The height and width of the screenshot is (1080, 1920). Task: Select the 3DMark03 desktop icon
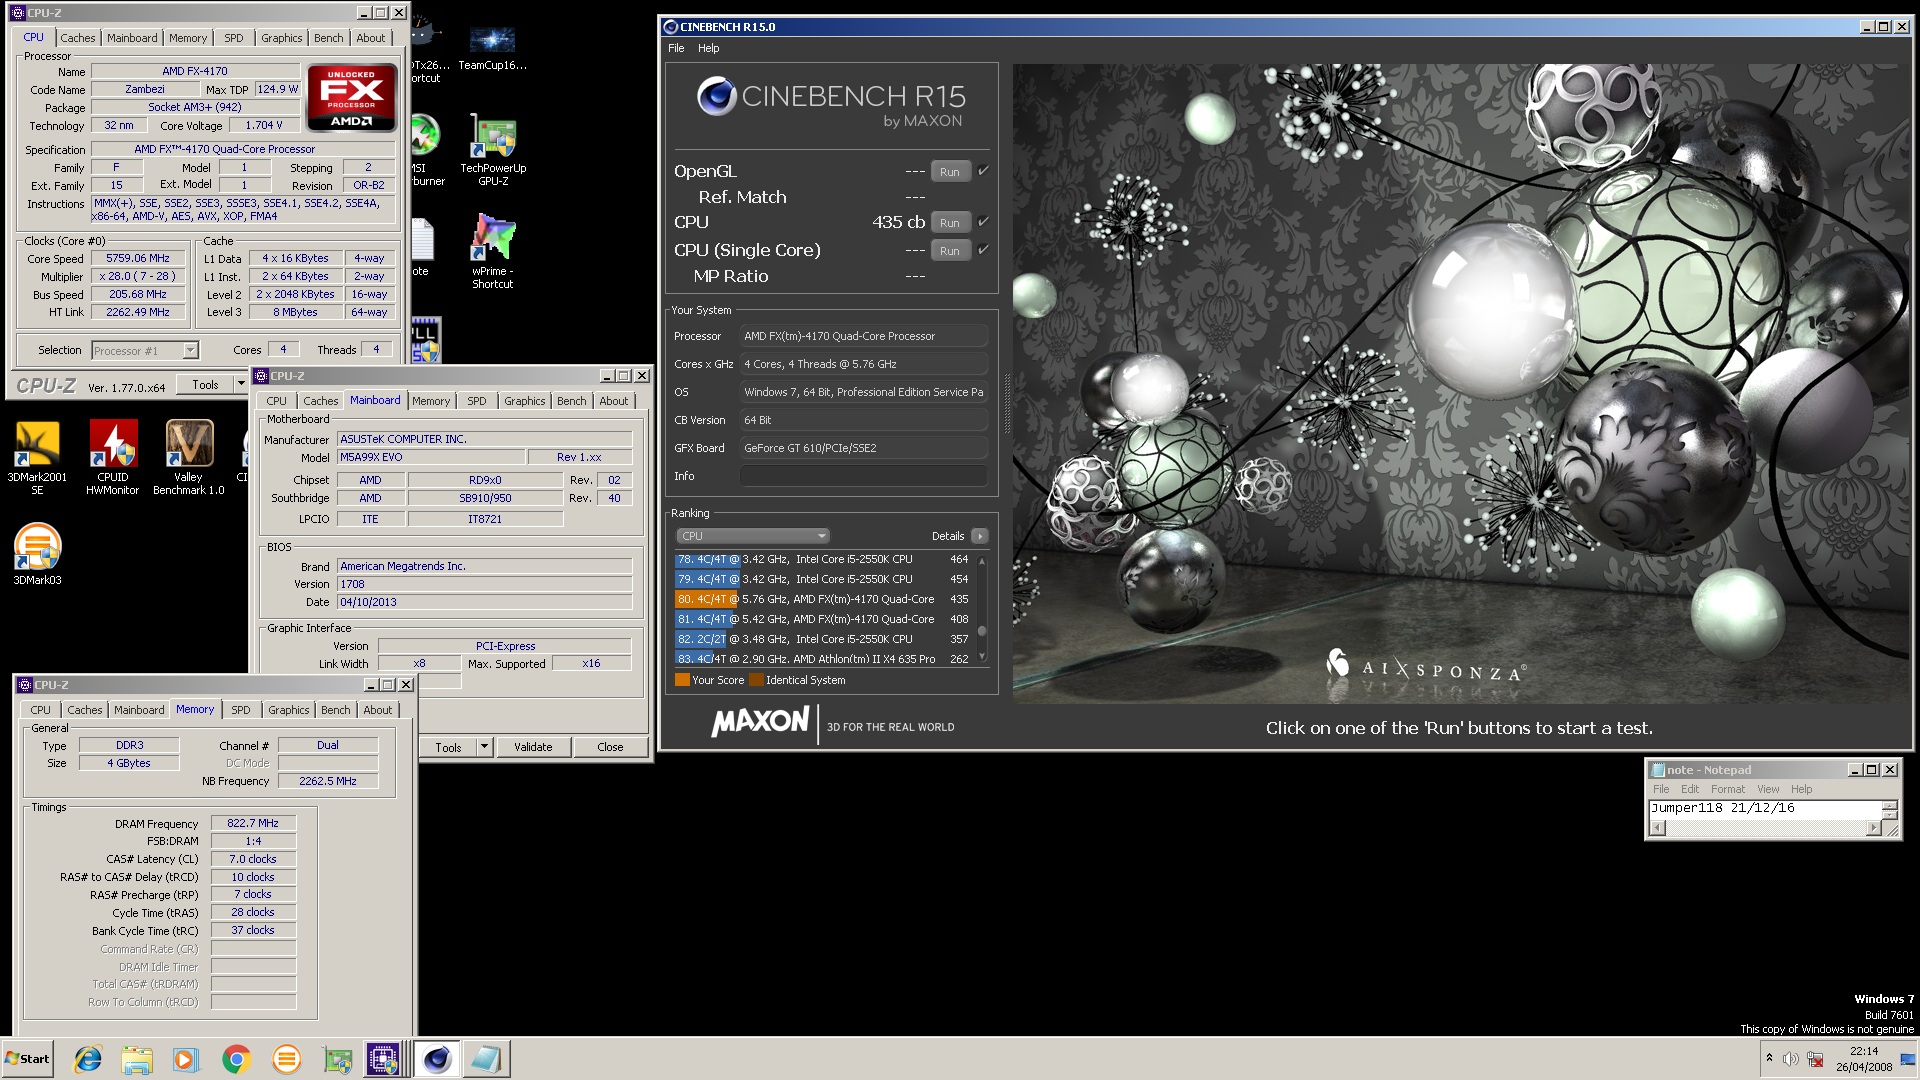pos(37,553)
